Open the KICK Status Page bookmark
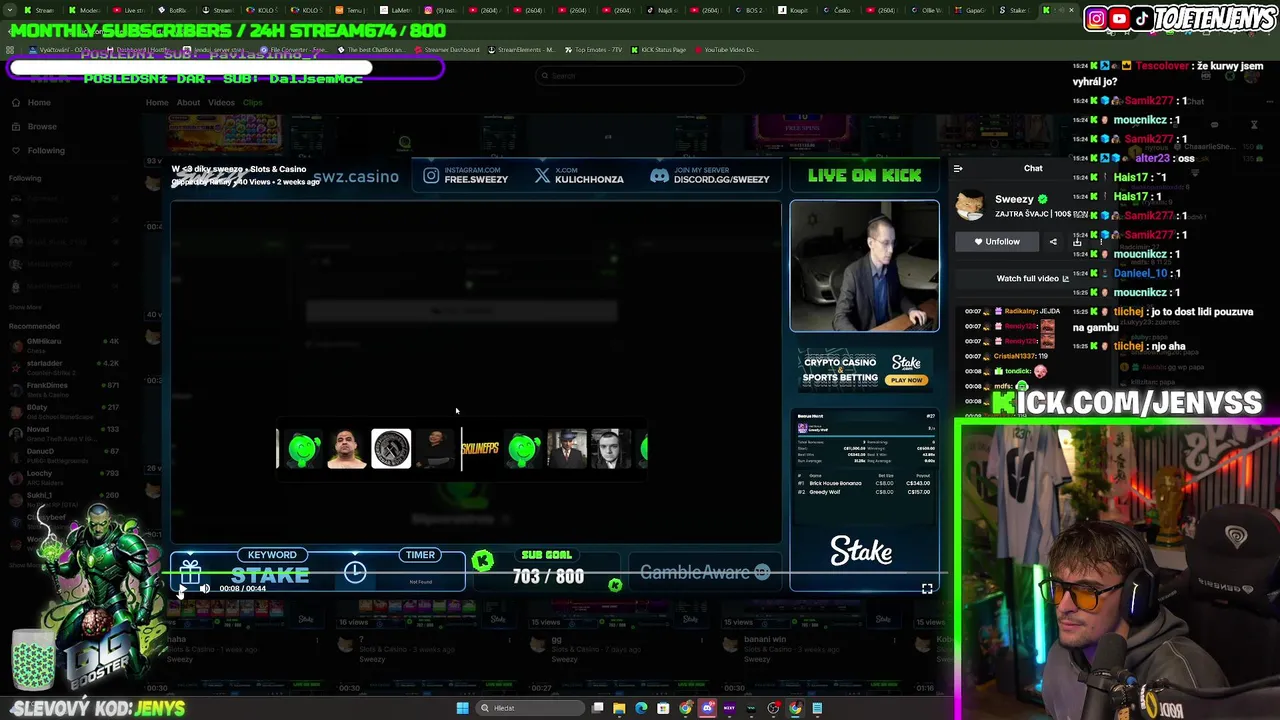The image size is (1280, 720). 658,50
